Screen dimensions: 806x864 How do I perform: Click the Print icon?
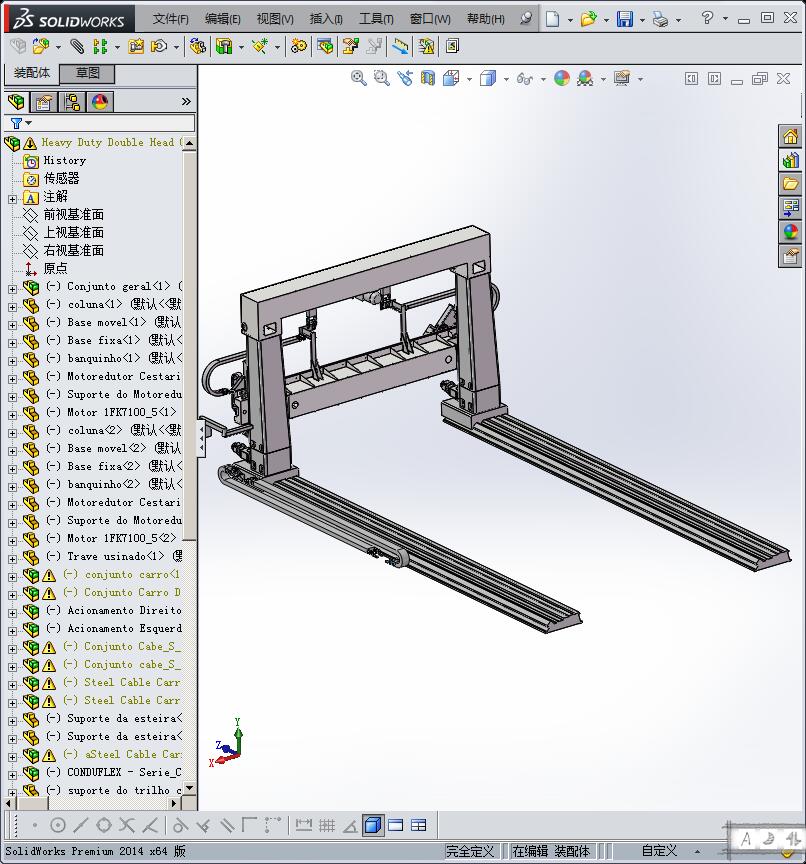tap(660, 19)
